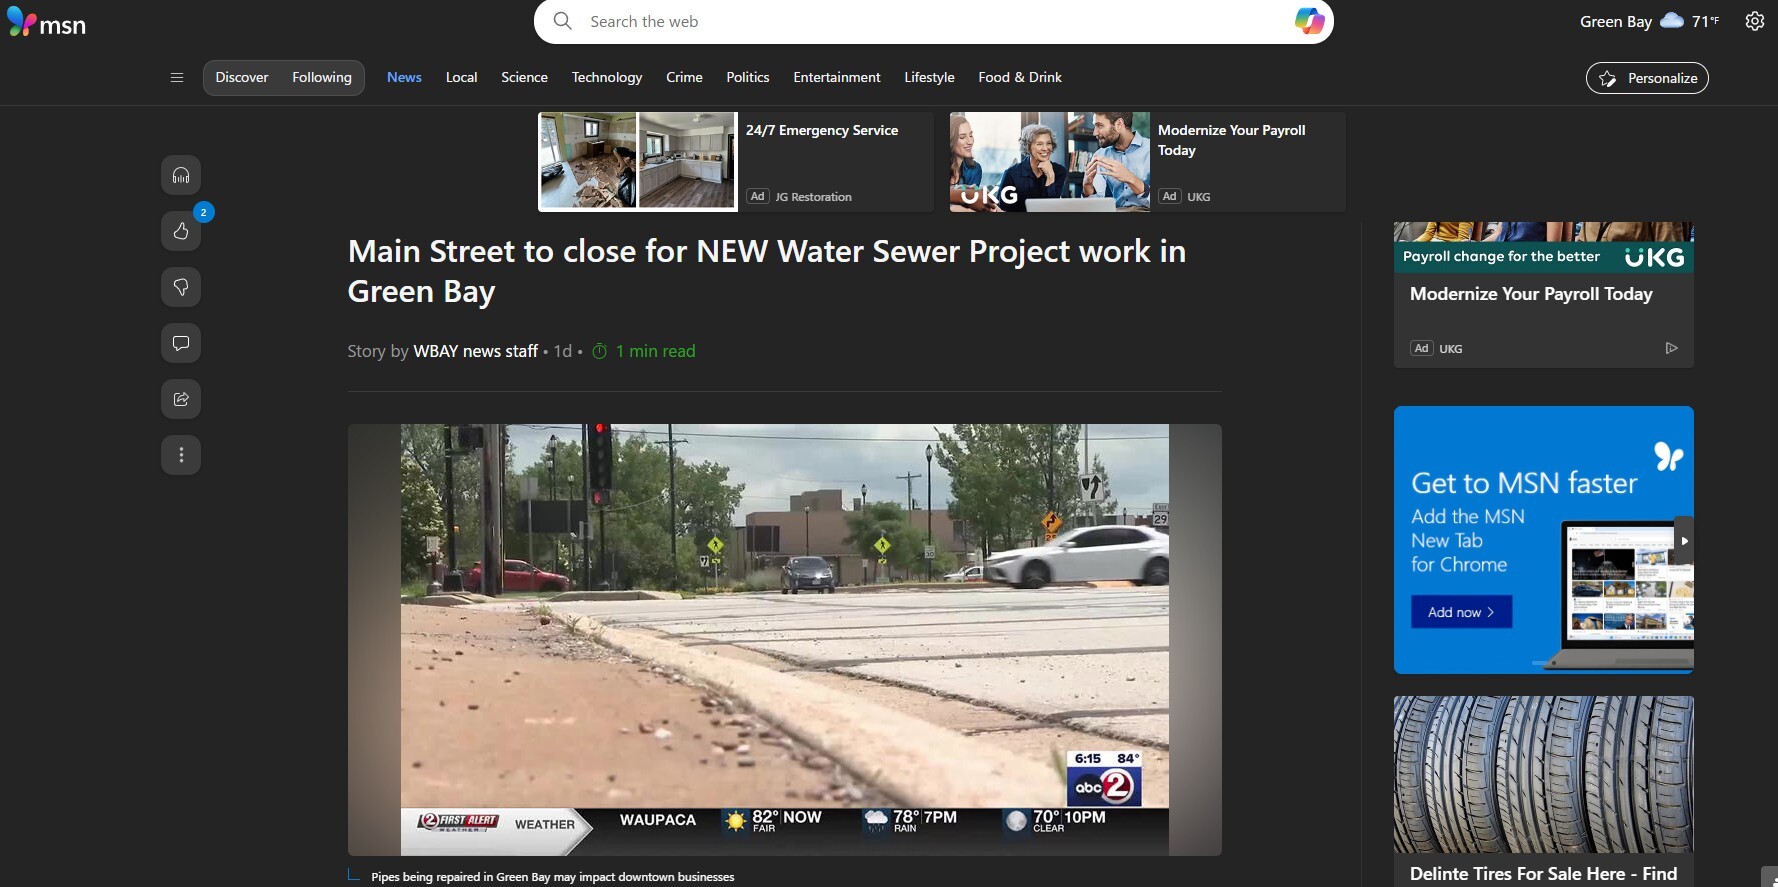The height and width of the screenshot is (887, 1778).
Task: Open the comments speech bubble icon
Action: coord(181,344)
